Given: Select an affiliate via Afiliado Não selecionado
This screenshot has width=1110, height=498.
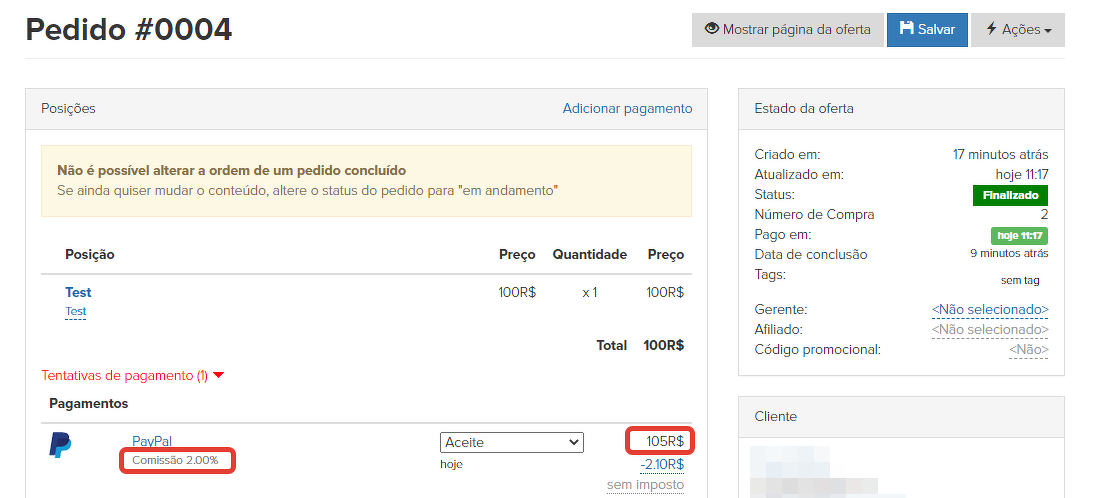Looking at the screenshot, I should coord(989,329).
